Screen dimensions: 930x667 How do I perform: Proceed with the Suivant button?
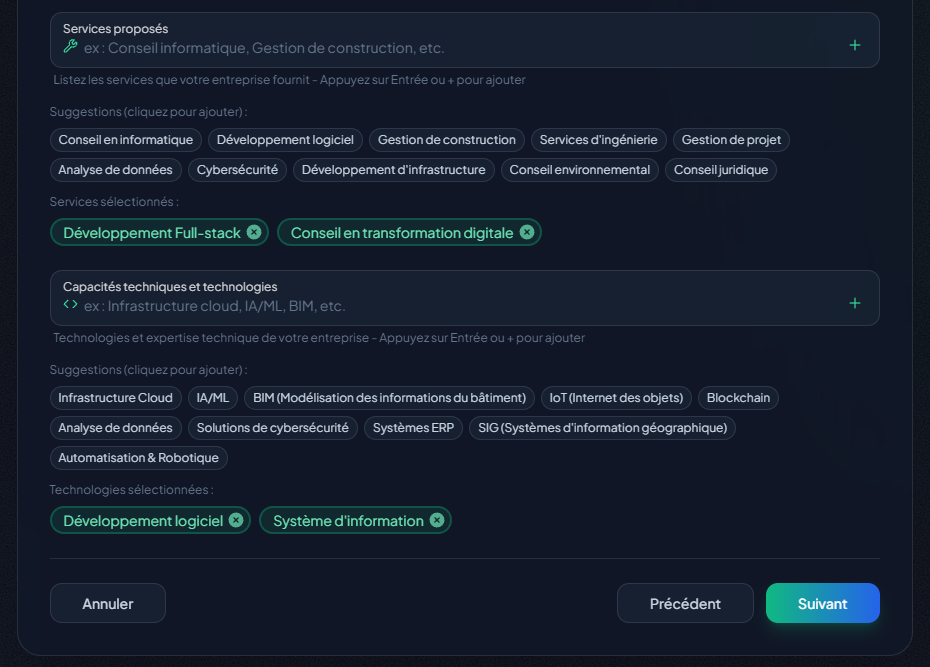click(x=822, y=604)
